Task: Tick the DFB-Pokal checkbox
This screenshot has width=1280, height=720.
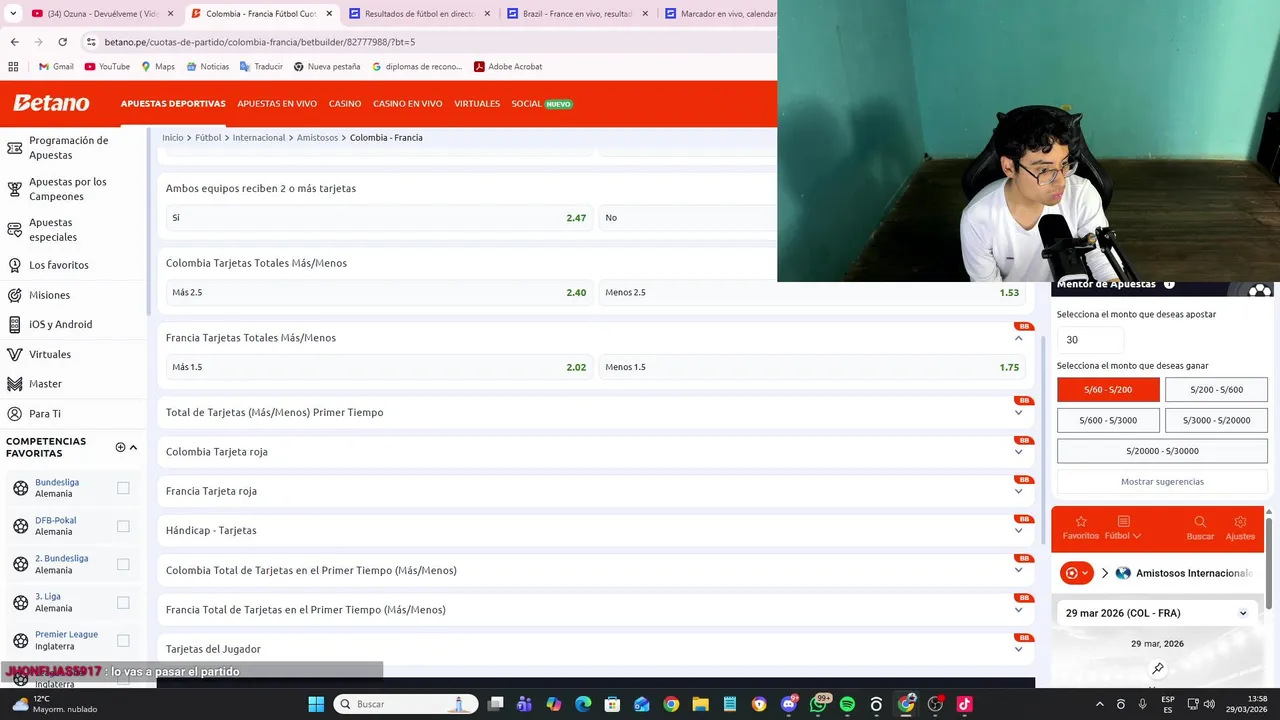Action: [x=123, y=526]
